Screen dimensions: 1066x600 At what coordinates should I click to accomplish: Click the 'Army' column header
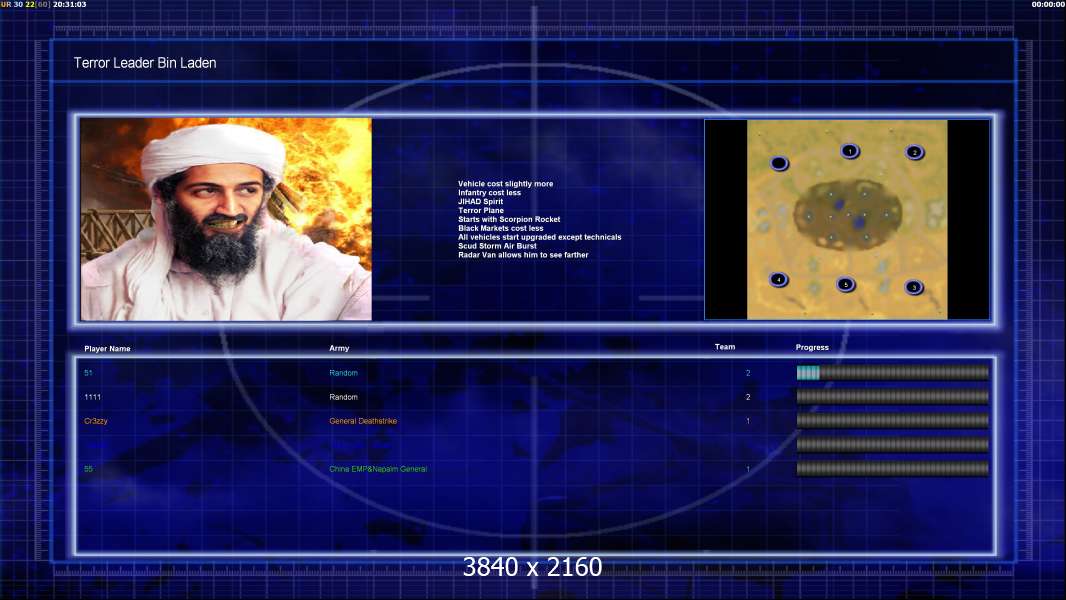339,348
